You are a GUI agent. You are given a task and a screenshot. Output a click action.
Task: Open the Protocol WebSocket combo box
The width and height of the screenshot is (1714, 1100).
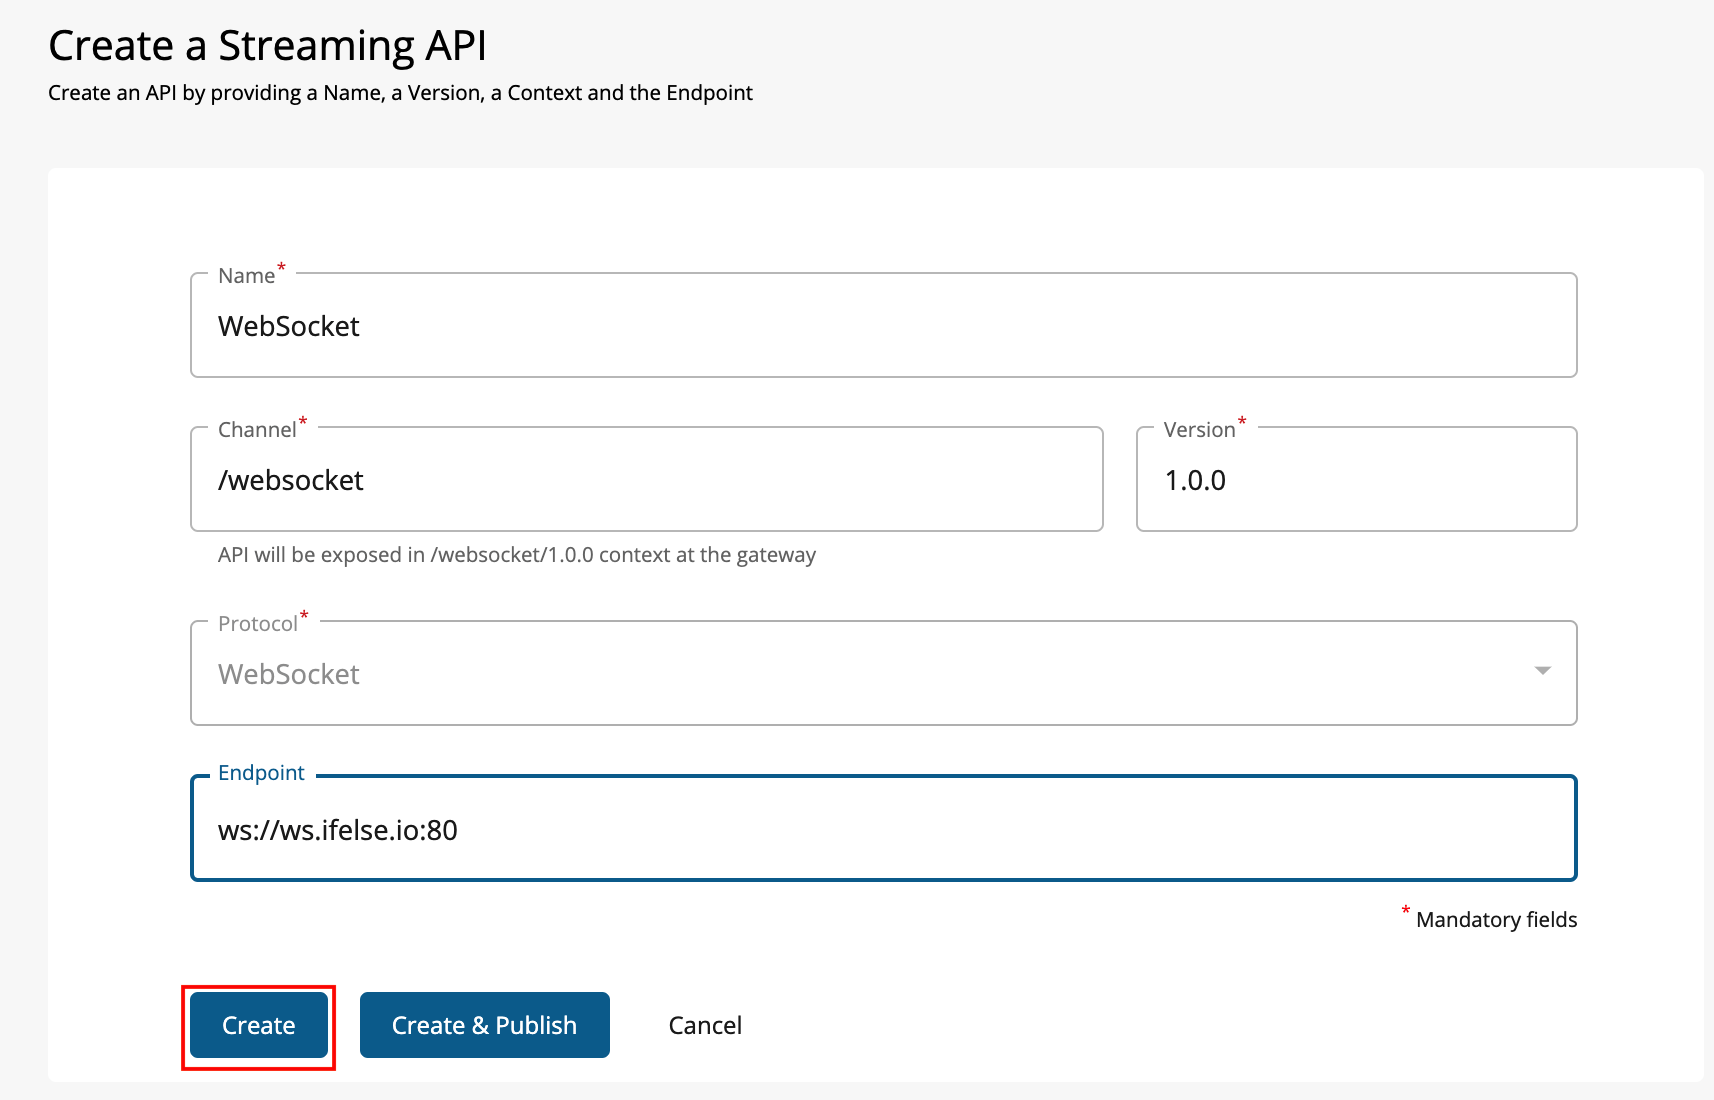(860, 674)
